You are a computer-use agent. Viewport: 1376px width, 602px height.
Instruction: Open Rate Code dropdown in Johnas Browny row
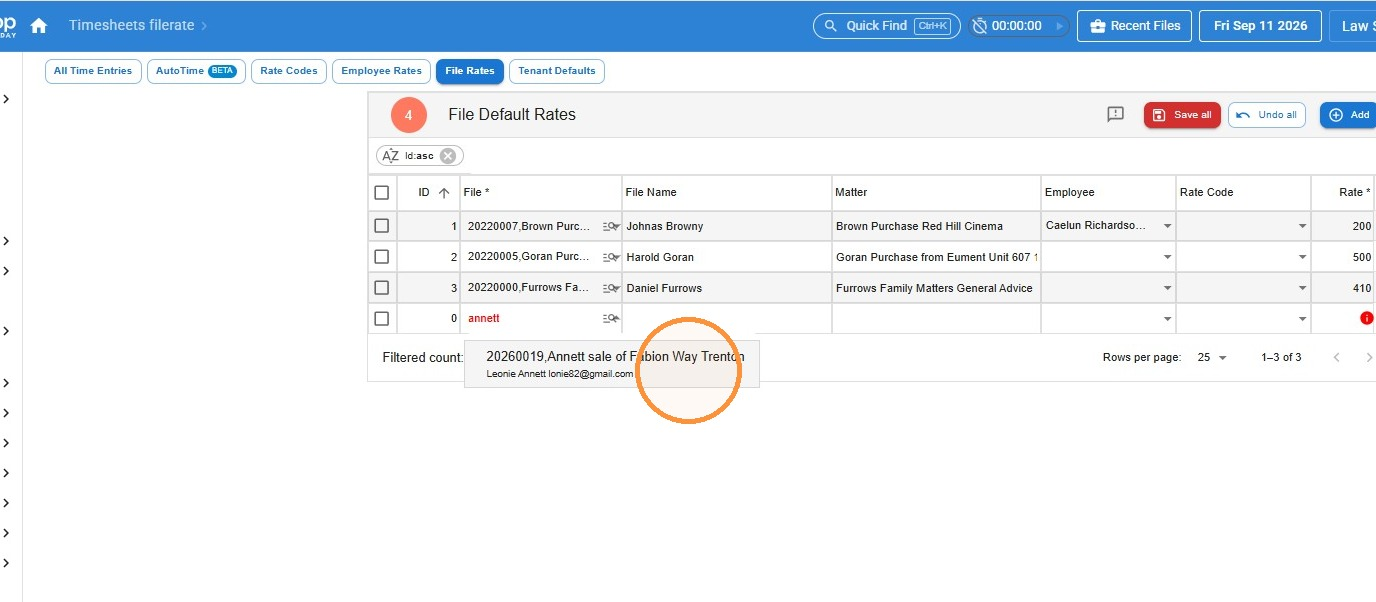coord(1302,226)
